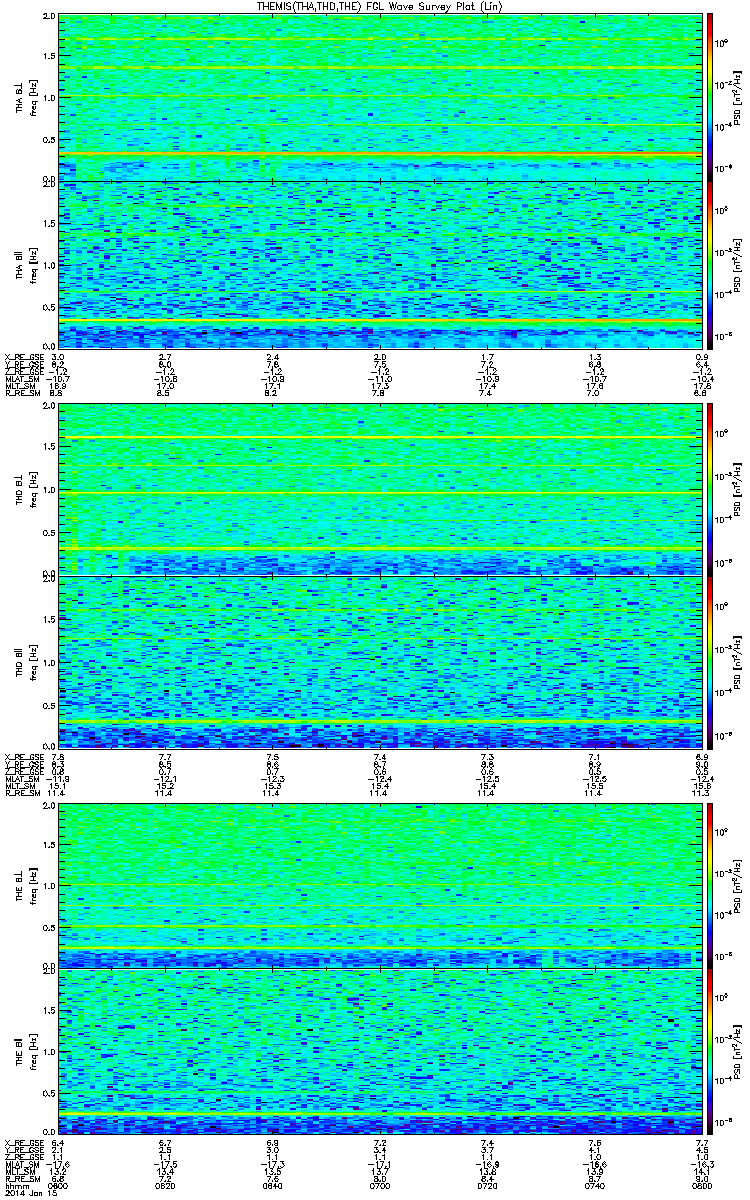This screenshot has height=1200, width=750.
Task: Click the 0700 time tick label
Action: tap(380, 1185)
